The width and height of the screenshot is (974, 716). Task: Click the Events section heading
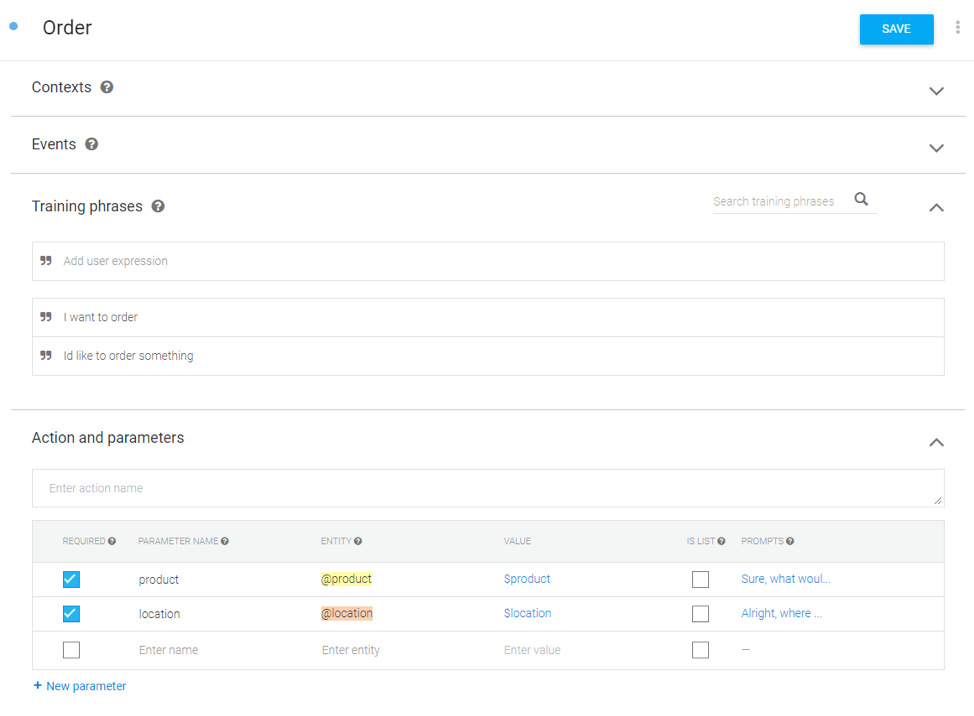[54, 144]
